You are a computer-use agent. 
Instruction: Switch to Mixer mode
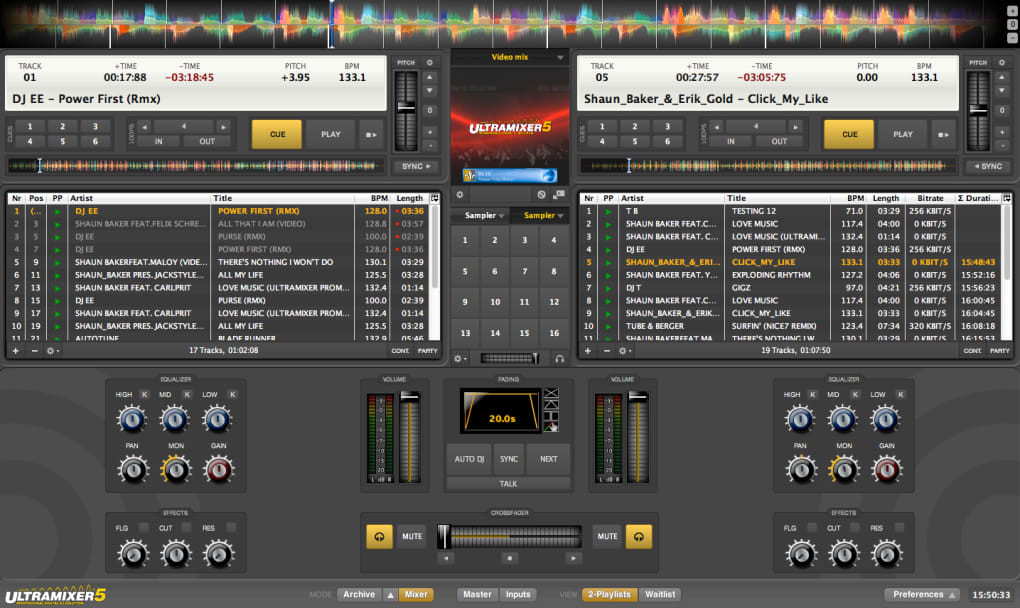tap(416, 594)
